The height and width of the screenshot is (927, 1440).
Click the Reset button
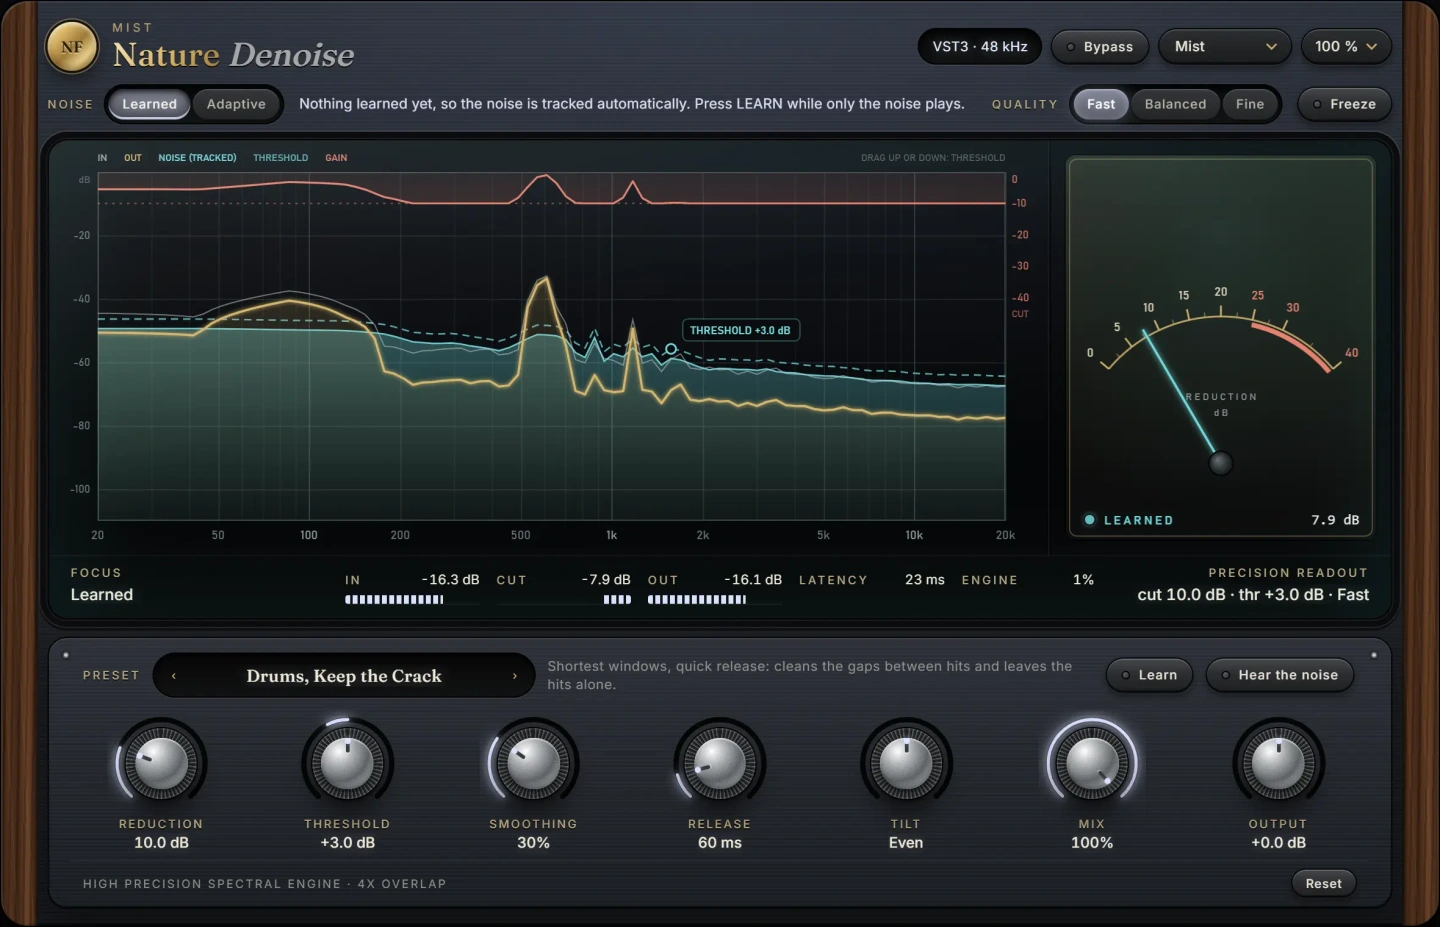coord(1323,883)
